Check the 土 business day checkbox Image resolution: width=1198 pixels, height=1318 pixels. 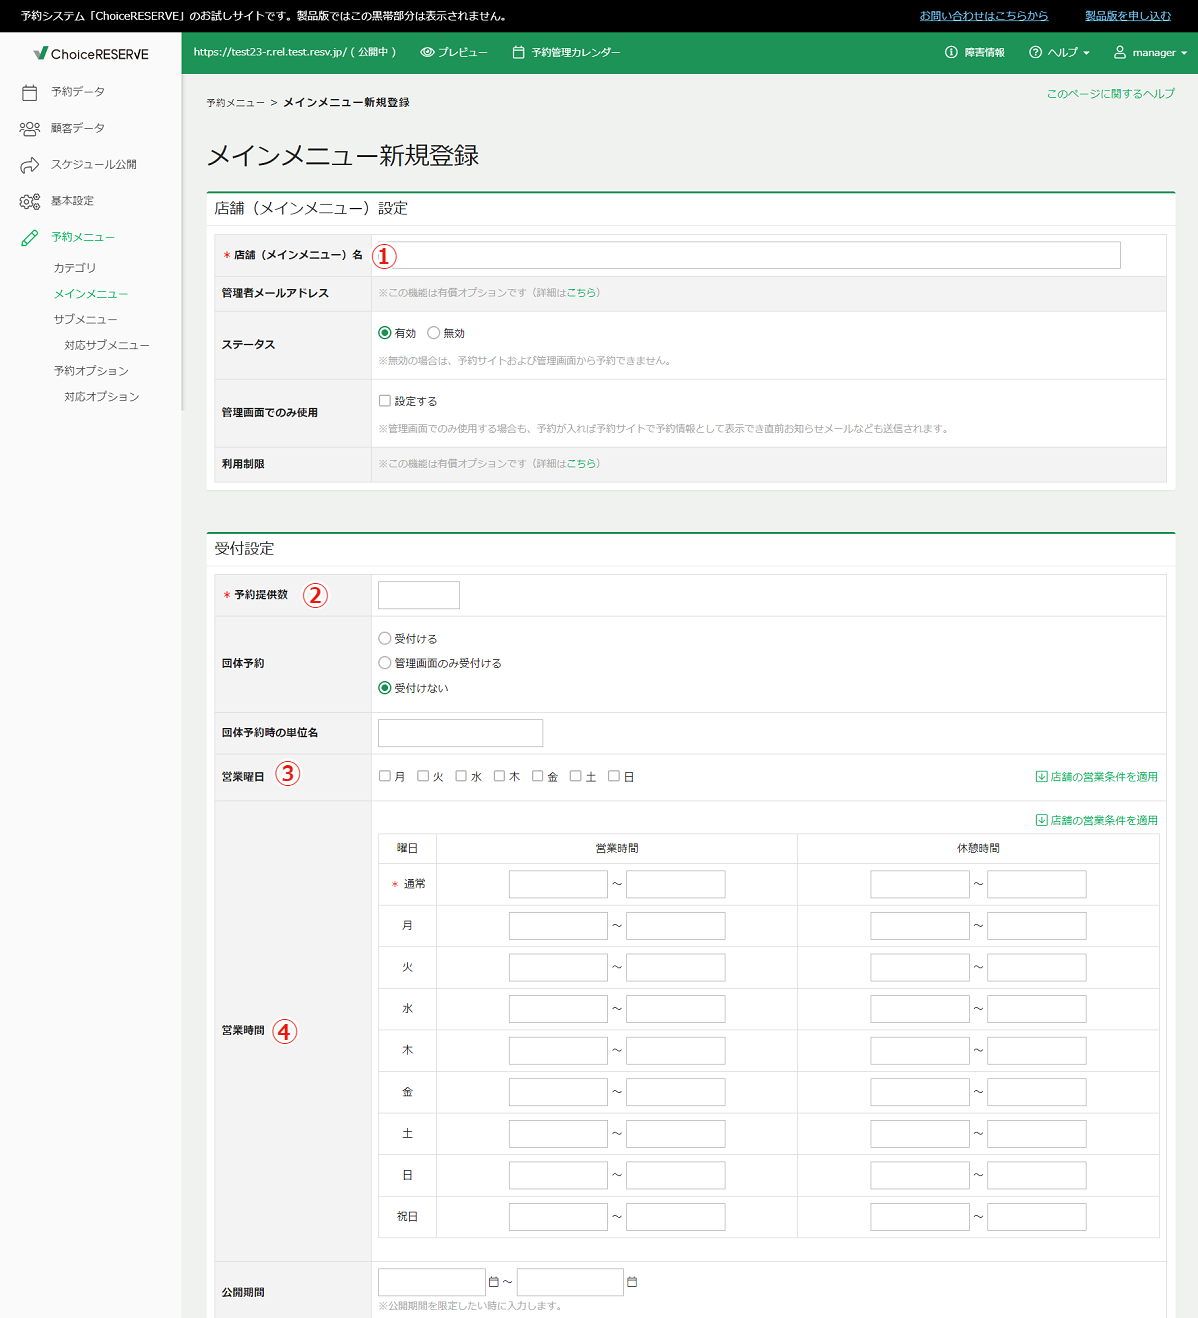pos(575,776)
